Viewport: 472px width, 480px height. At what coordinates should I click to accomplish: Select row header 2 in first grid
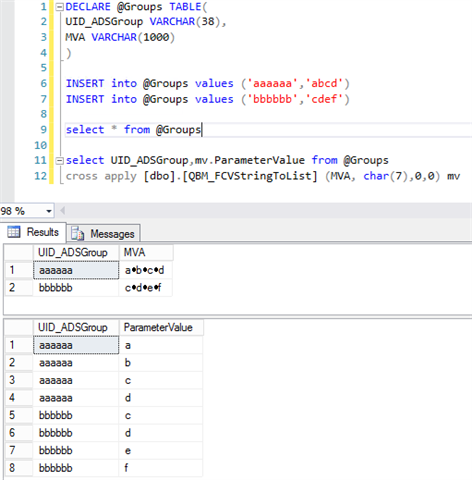(x=19, y=288)
